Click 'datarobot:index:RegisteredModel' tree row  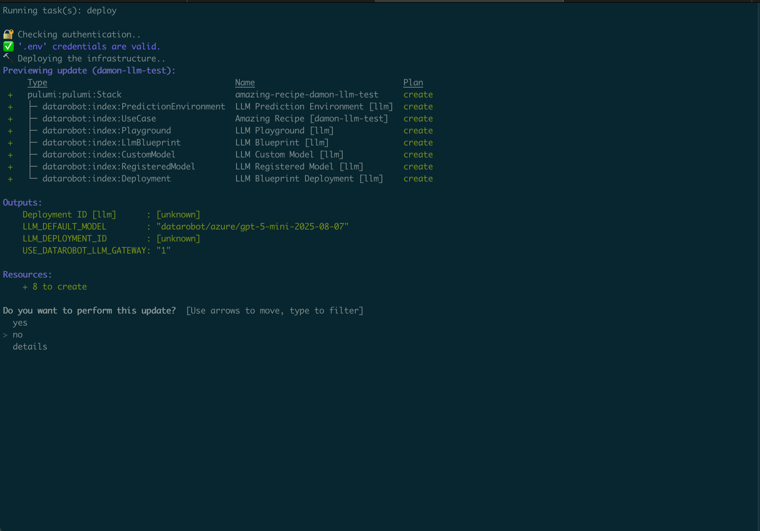pyautogui.click(x=119, y=167)
